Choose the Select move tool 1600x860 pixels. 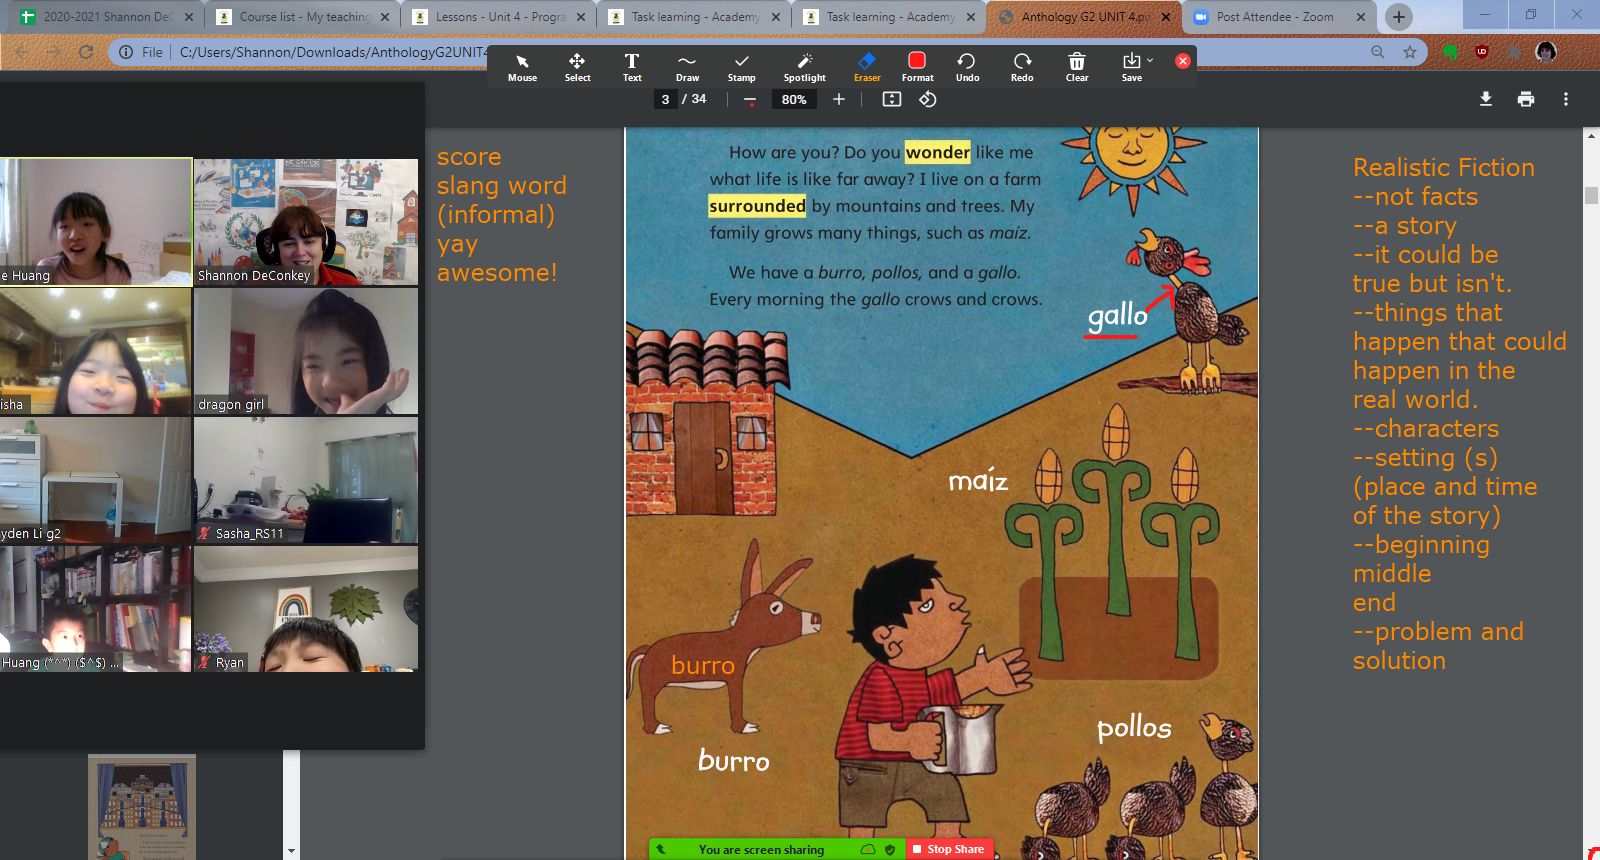pyautogui.click(x=577, y=67)
